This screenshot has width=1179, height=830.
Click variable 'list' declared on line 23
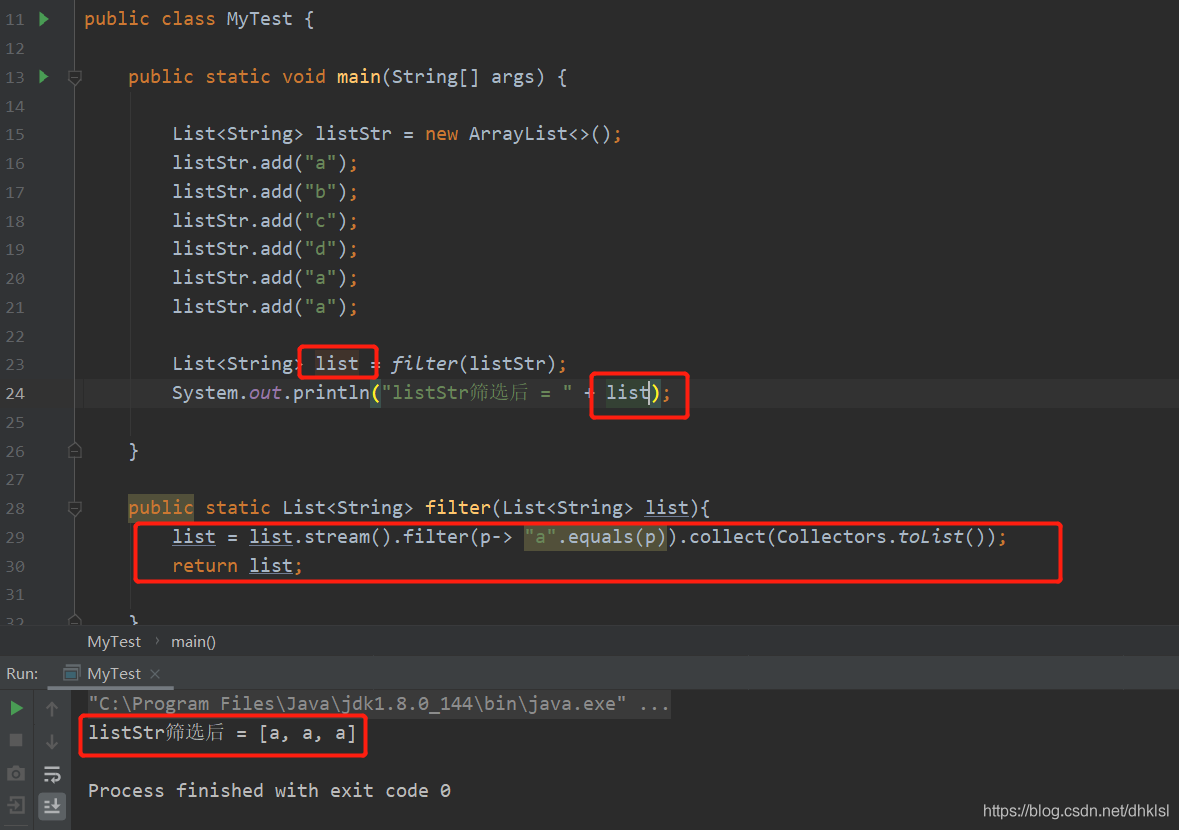337,364
